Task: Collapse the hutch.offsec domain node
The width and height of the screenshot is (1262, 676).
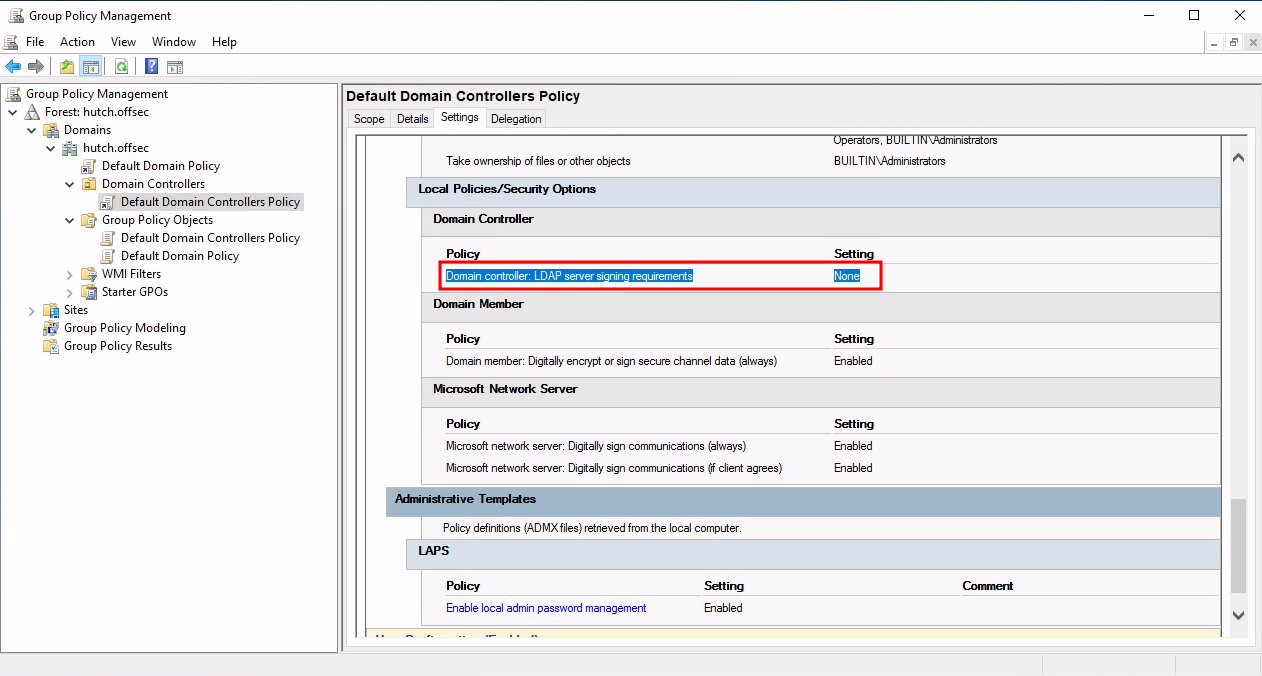Action: pyautogui.click(x=51, y=148)
